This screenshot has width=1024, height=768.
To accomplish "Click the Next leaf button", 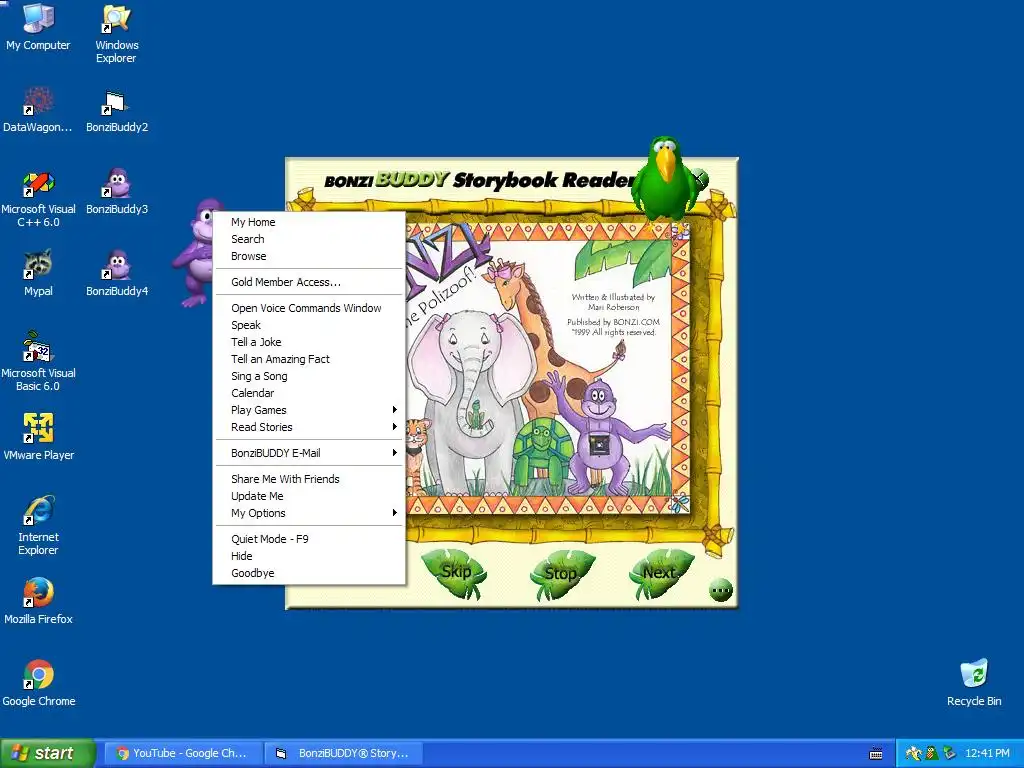I will click(660, 573).
